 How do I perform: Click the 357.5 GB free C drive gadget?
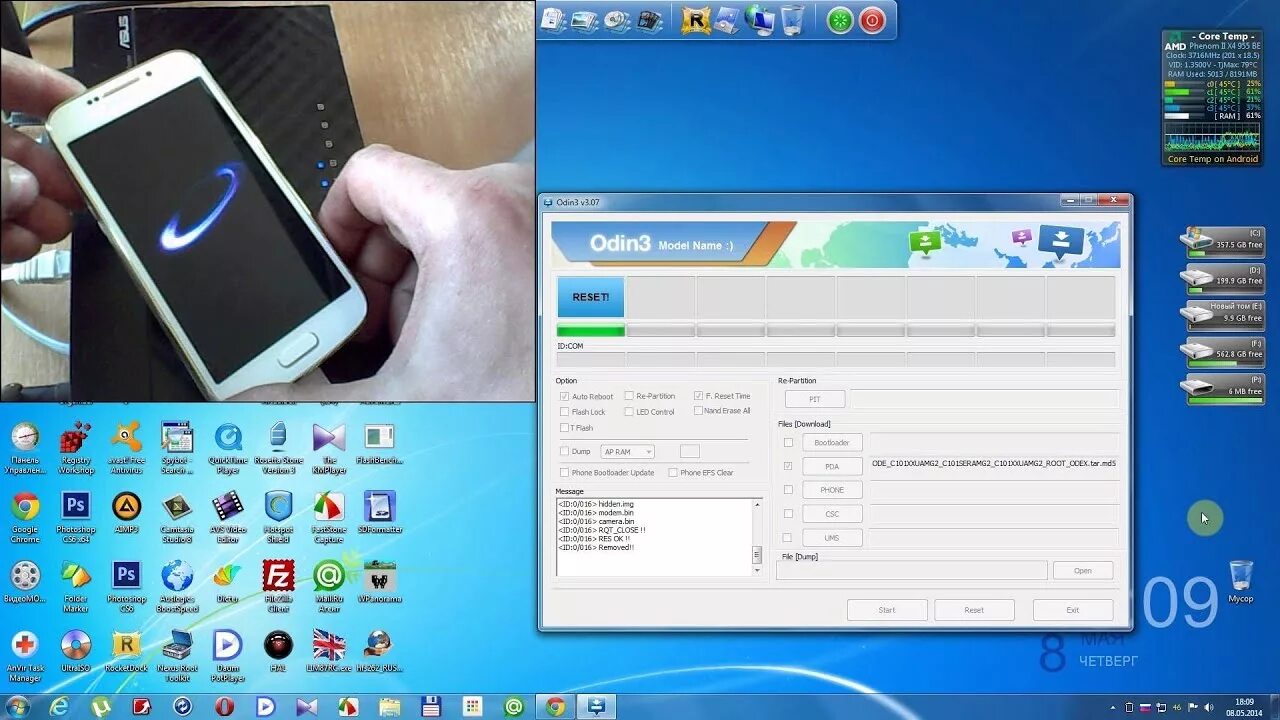tap(1225, 241)
